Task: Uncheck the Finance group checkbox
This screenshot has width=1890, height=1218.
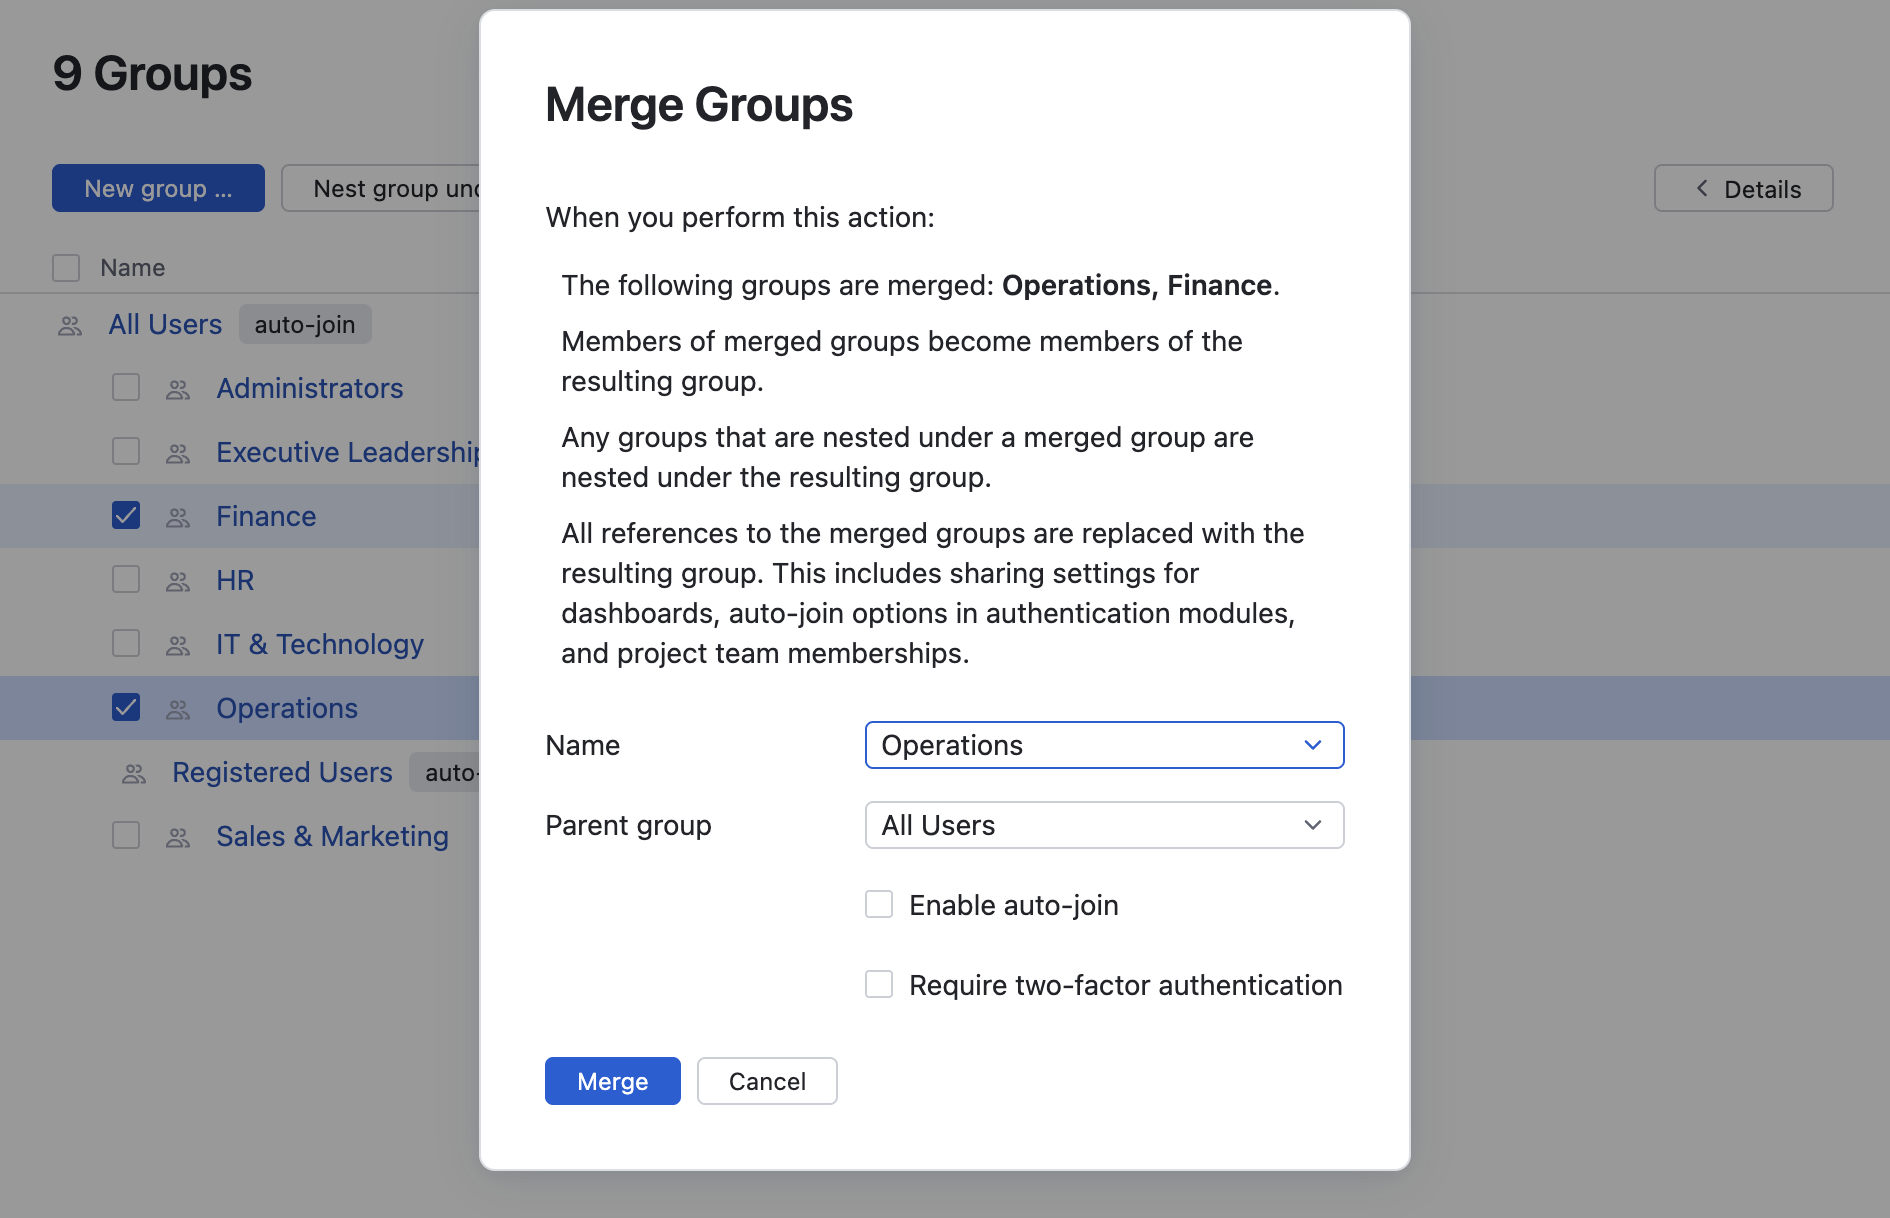Action: [x=126, y=516]
